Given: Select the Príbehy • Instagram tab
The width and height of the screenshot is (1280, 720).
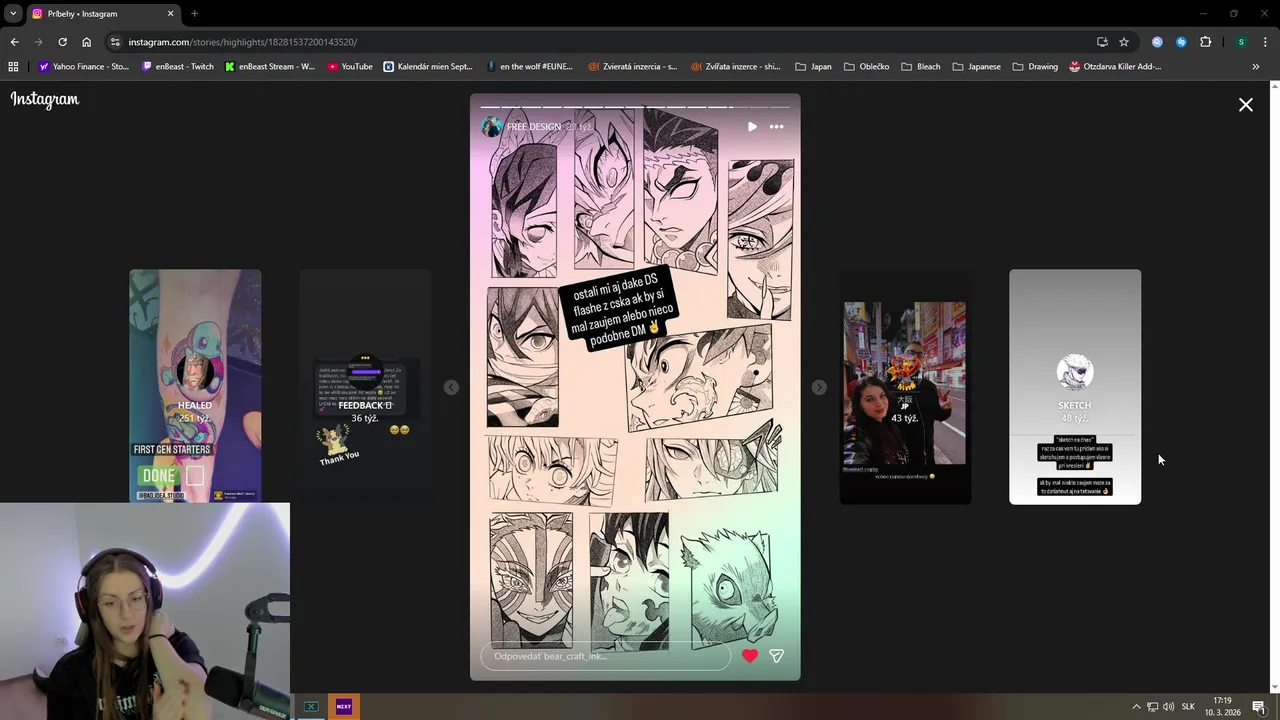Looking at the screenshot, I should coord(102,13).
